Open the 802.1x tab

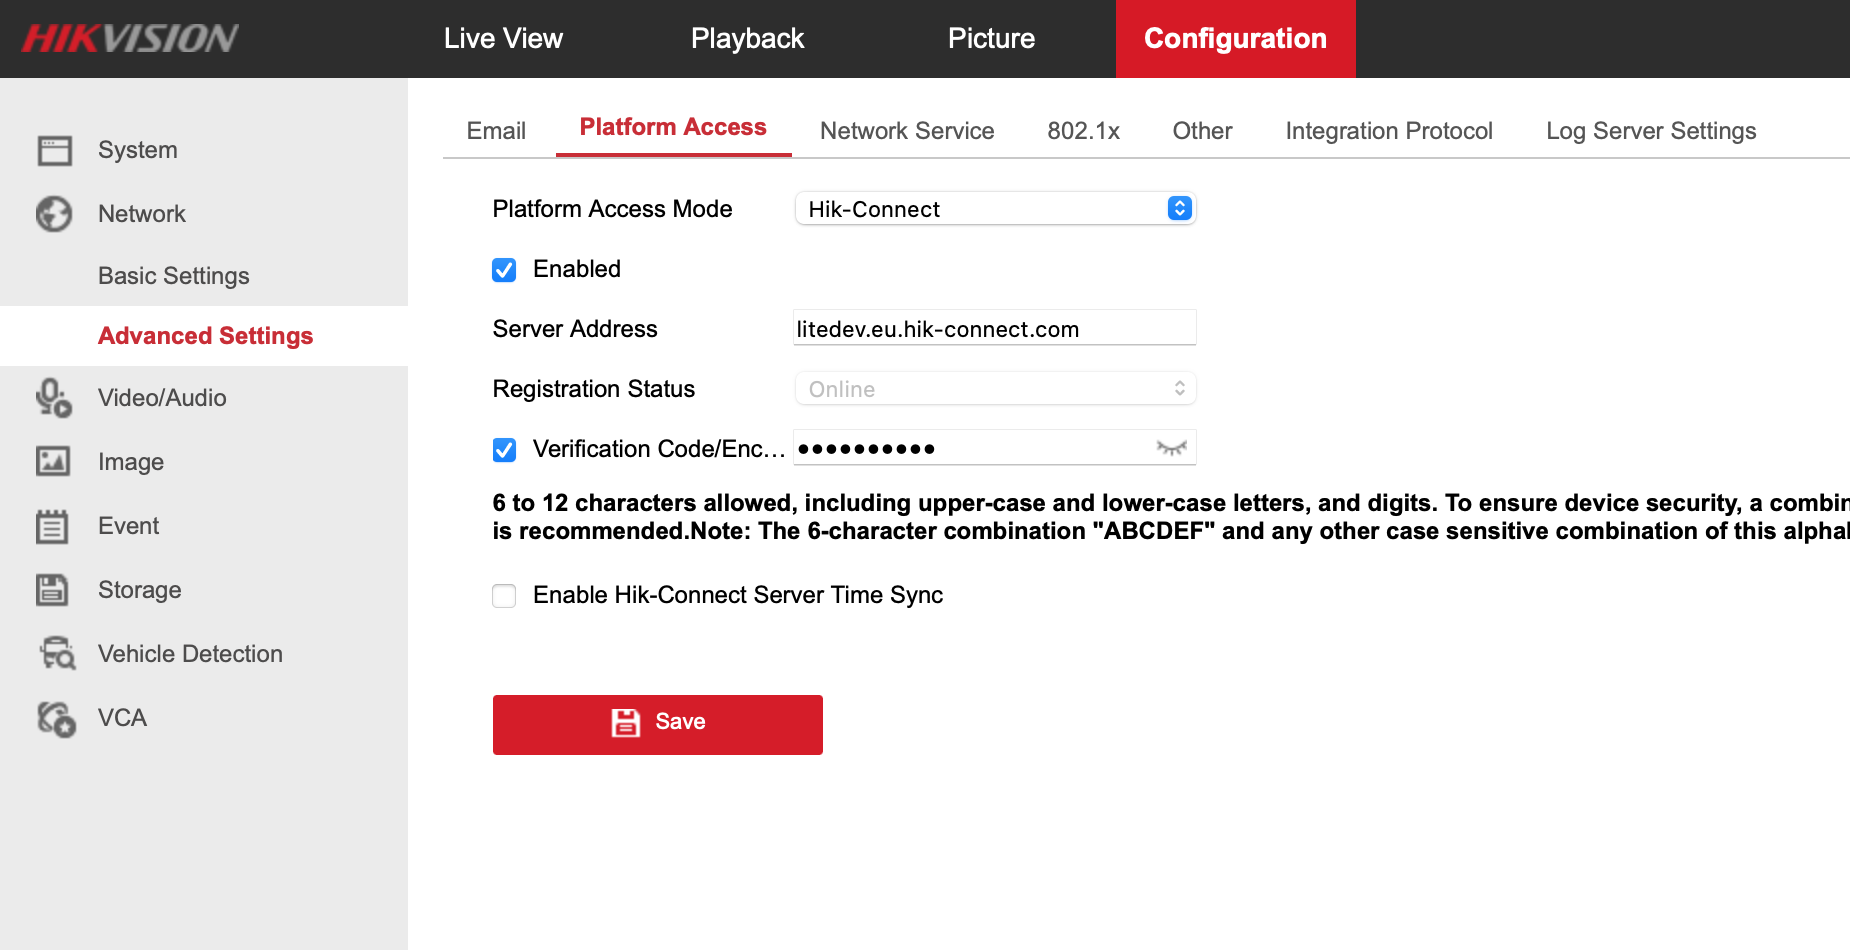[1083, 131]
